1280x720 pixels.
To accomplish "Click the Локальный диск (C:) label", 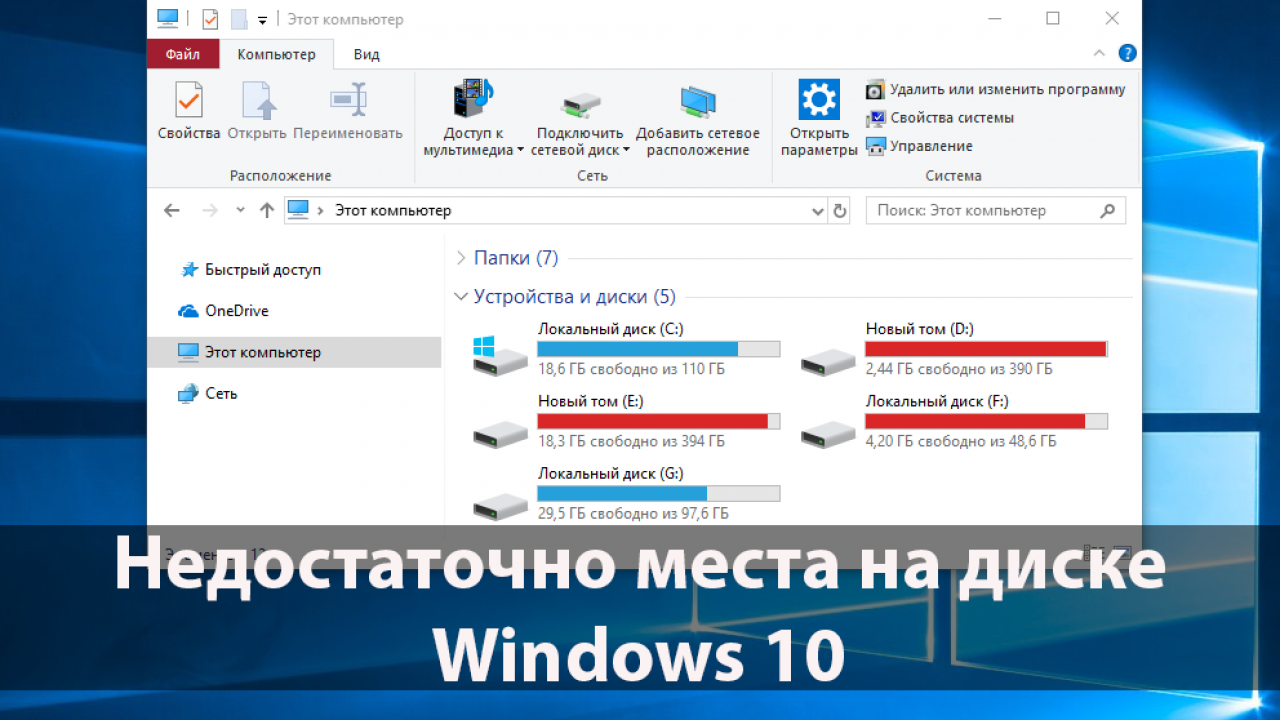I will [x=610, y=329].
